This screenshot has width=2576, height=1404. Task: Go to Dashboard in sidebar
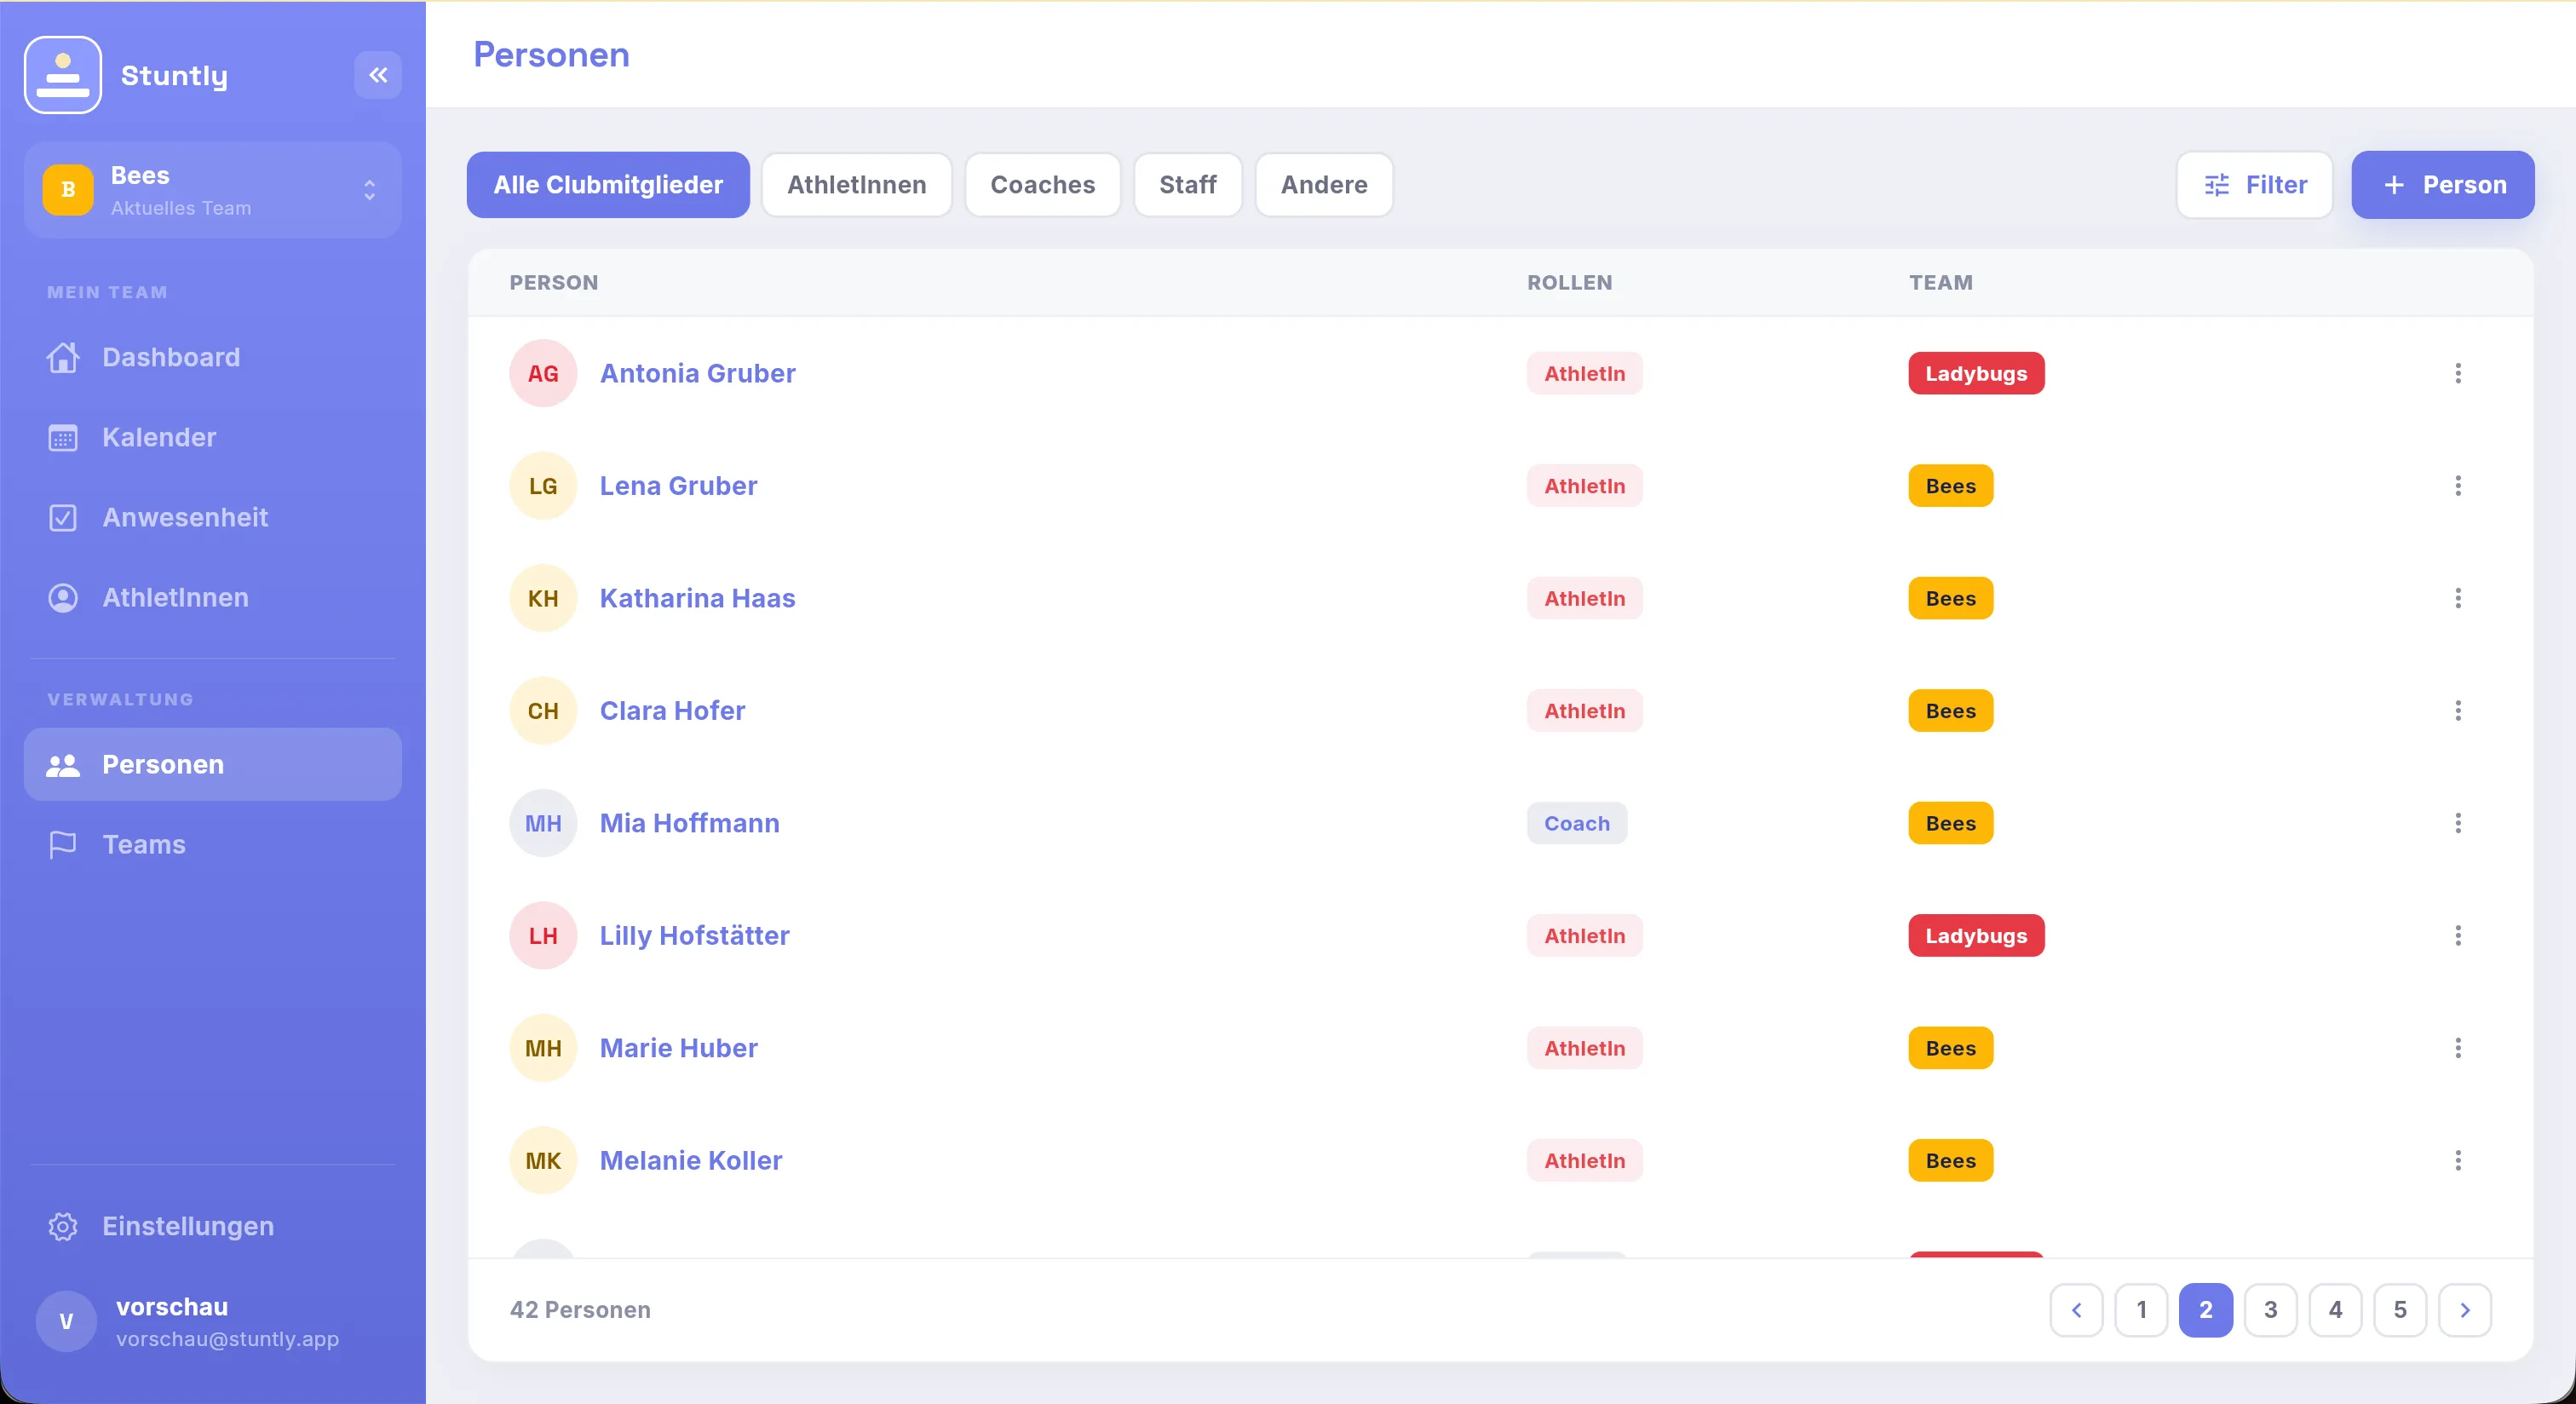click(x=213, y=357)
